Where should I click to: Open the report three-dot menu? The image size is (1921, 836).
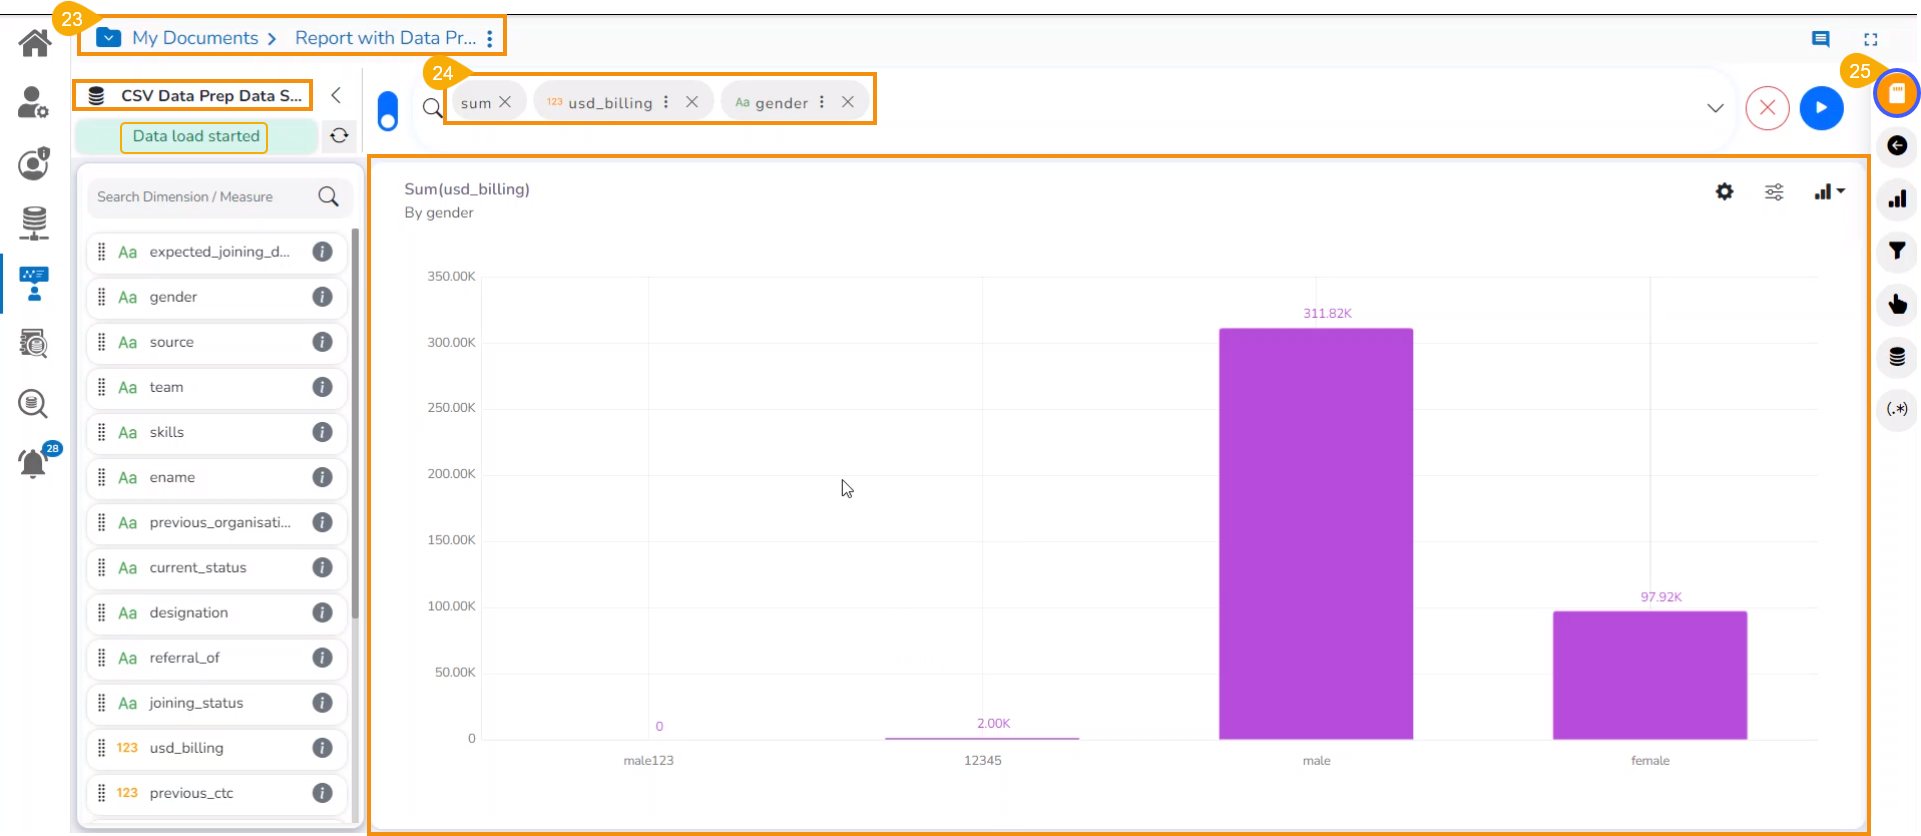tap(490, 39)
